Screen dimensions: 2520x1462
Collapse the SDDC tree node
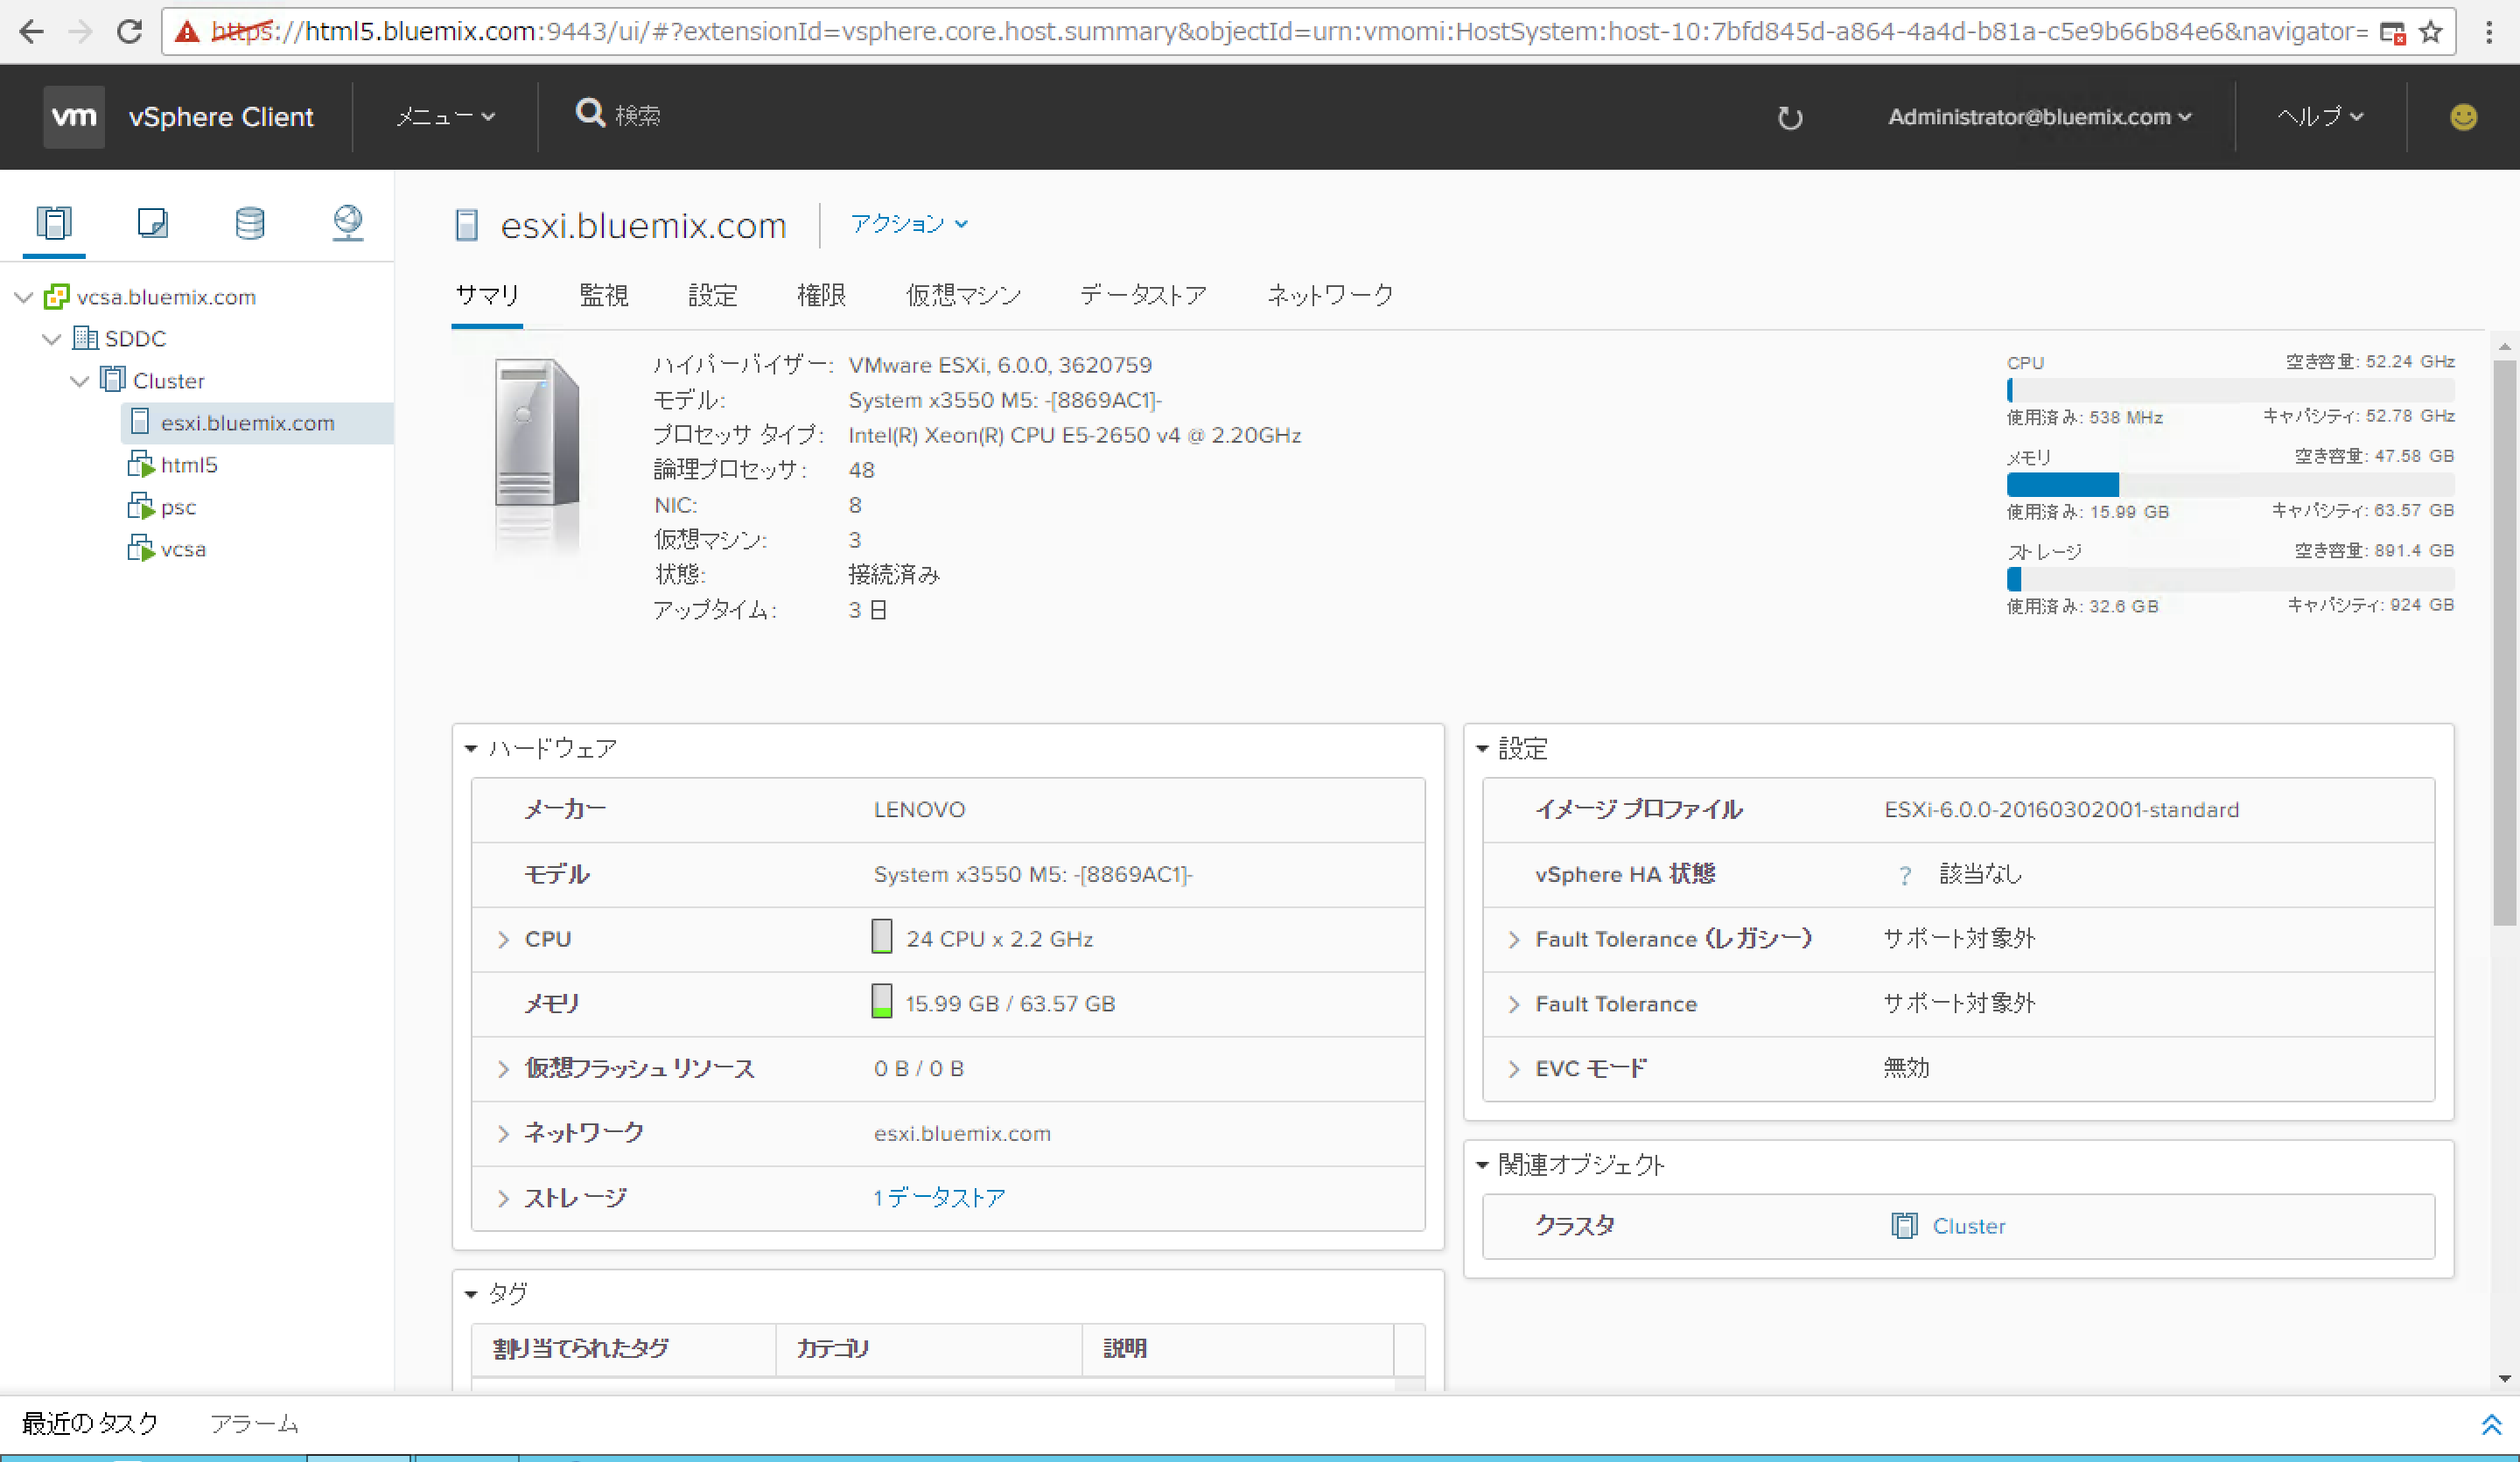tap(51, 339)
